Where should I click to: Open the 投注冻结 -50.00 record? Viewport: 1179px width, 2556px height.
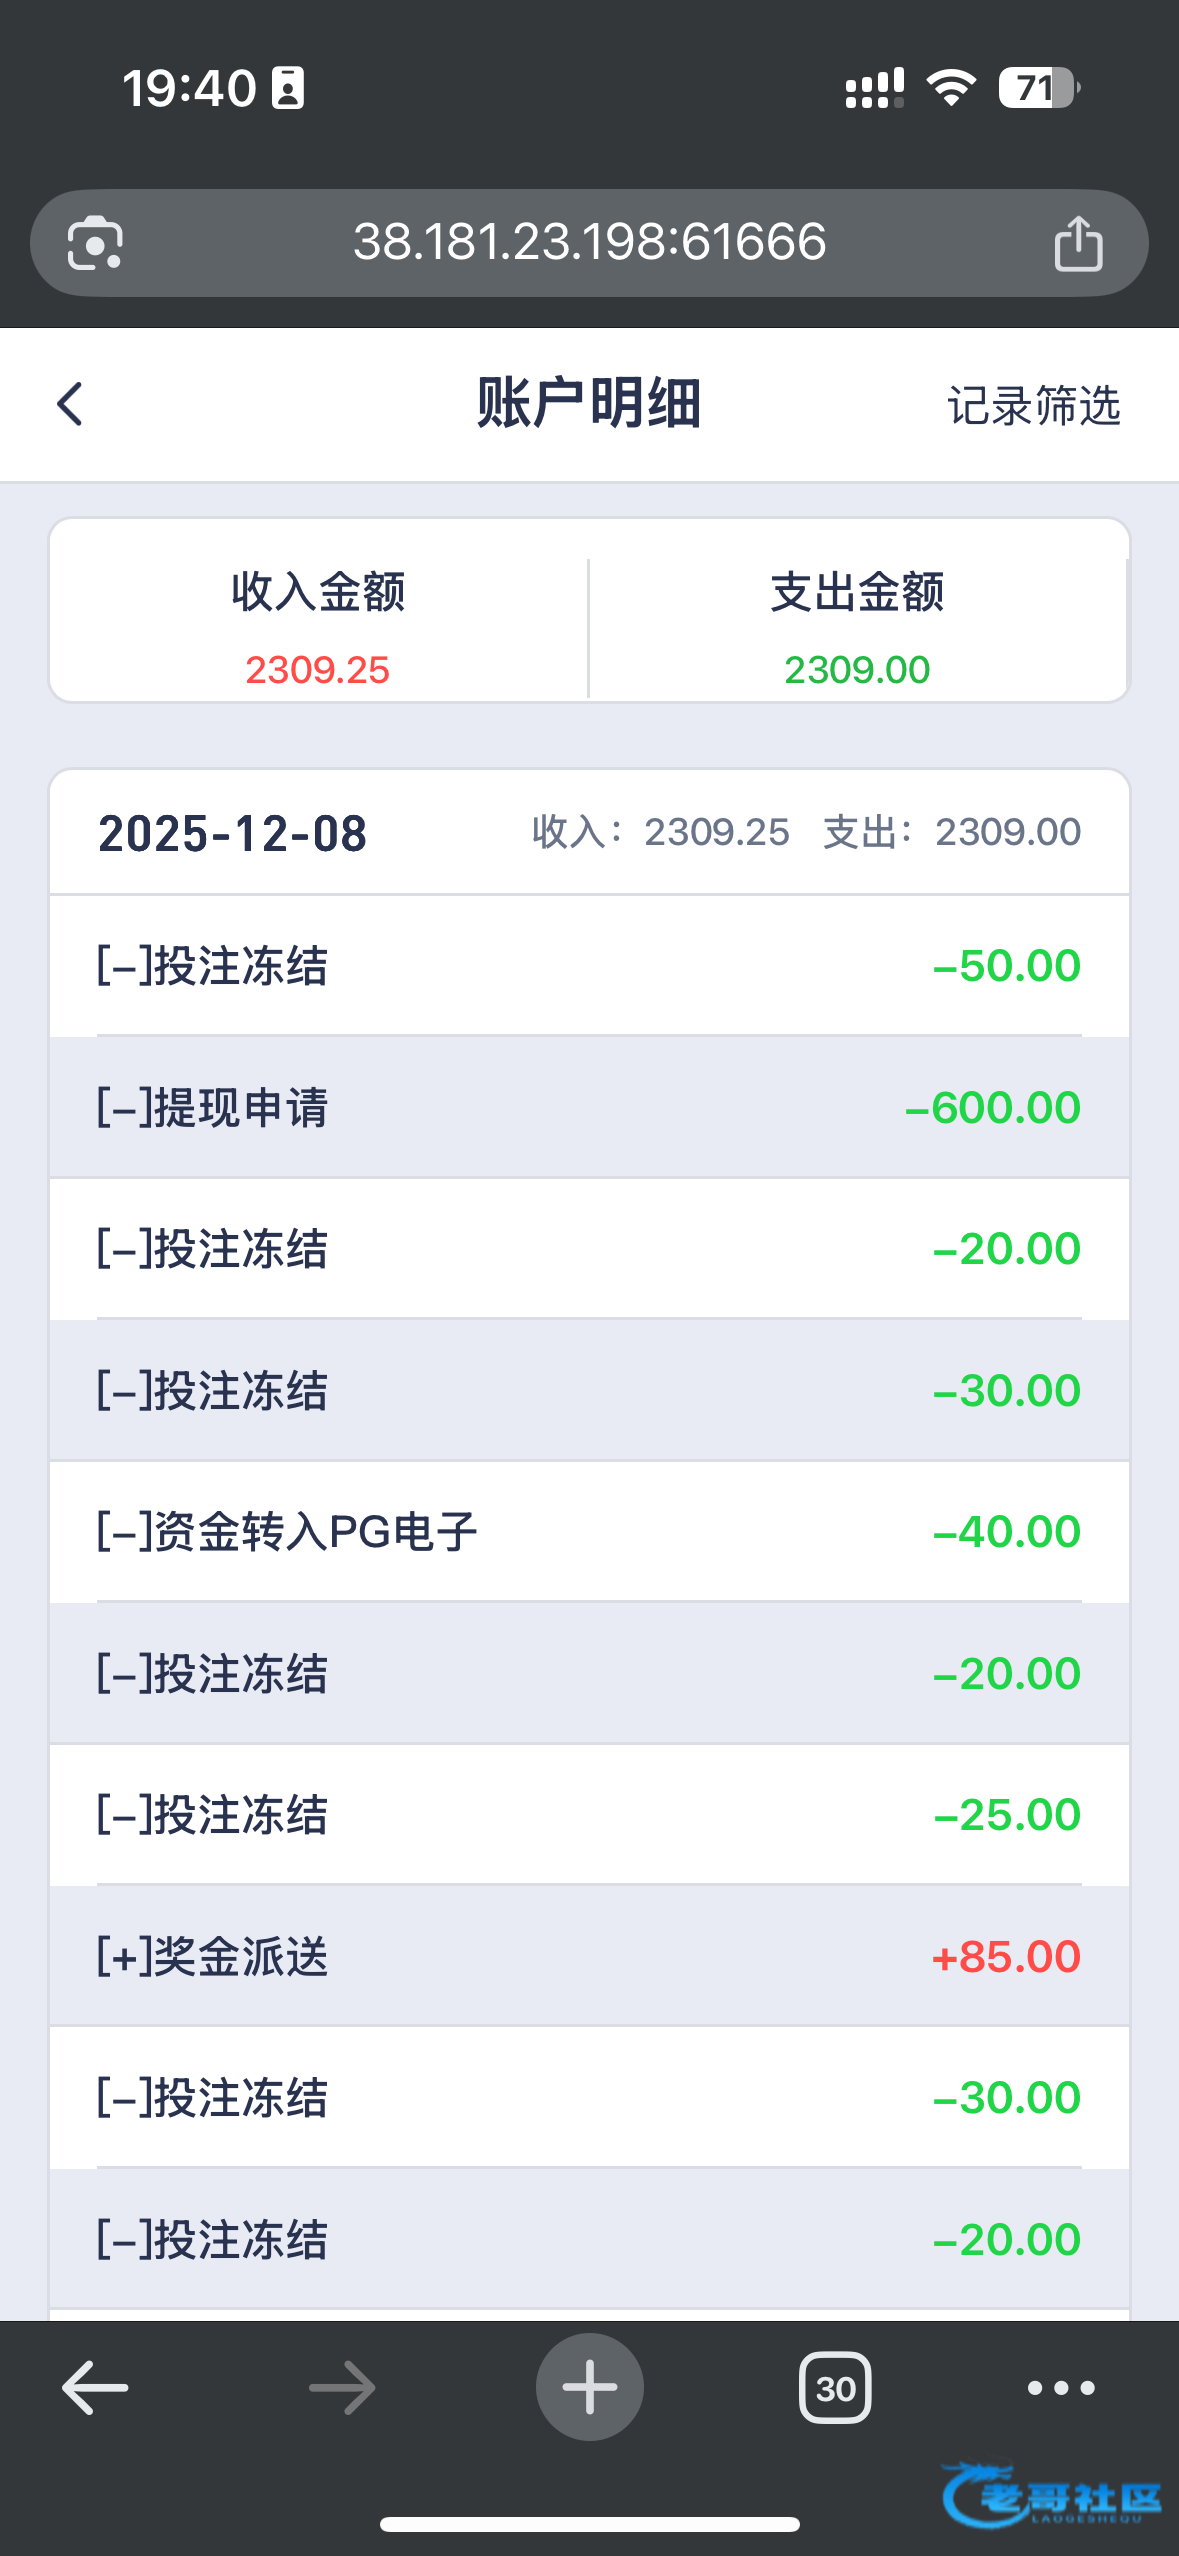tap(589, 966)
